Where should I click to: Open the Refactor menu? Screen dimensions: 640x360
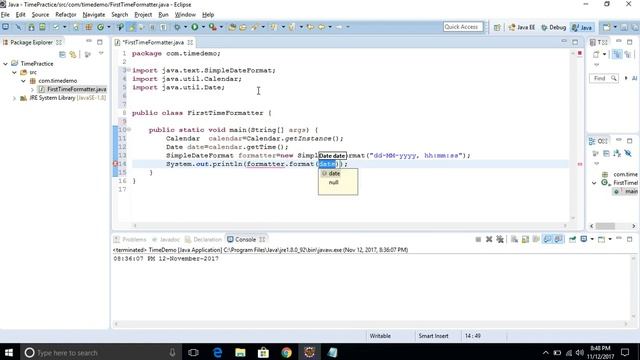(66, 15)
